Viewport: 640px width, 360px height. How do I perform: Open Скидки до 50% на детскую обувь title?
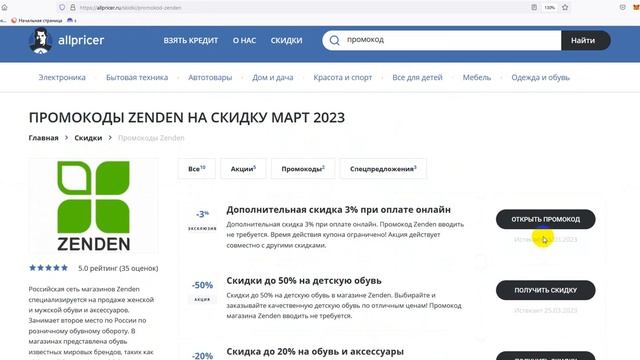[304, 281]
